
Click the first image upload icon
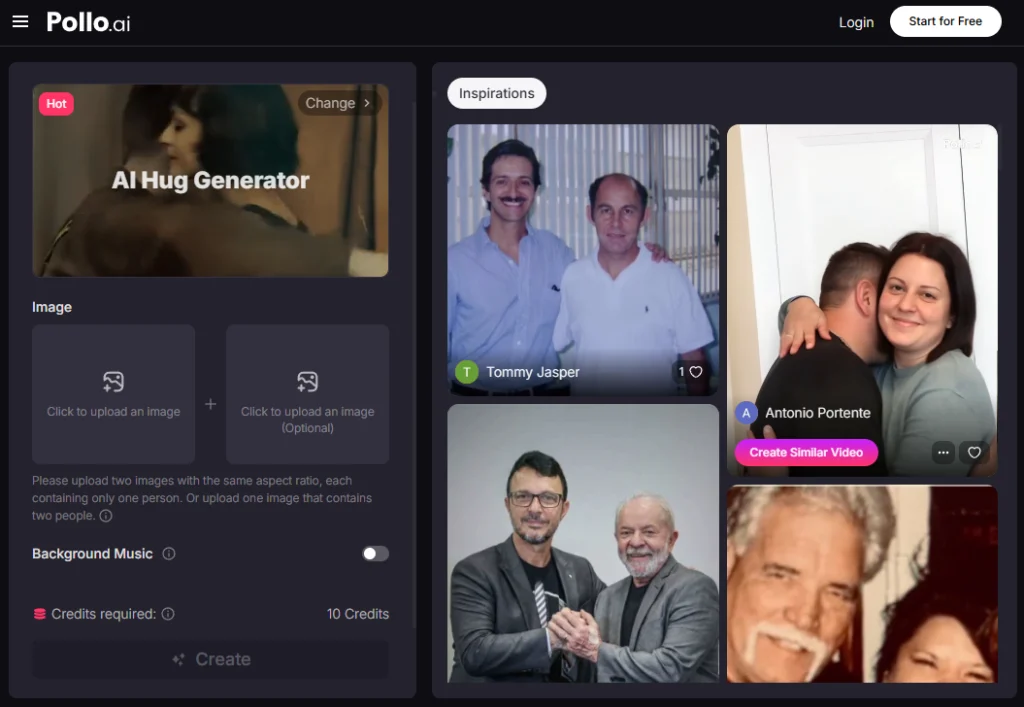pyautogui.click(x=113, y=382)
